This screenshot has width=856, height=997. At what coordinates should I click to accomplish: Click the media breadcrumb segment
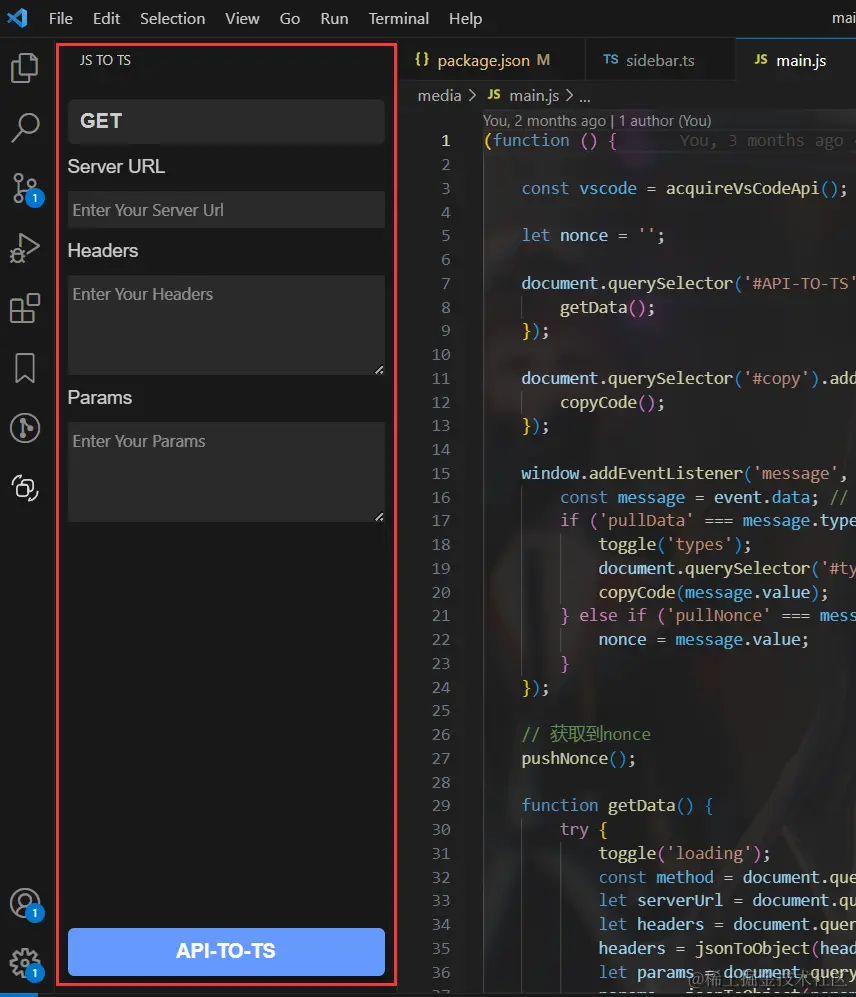(439, 95)
